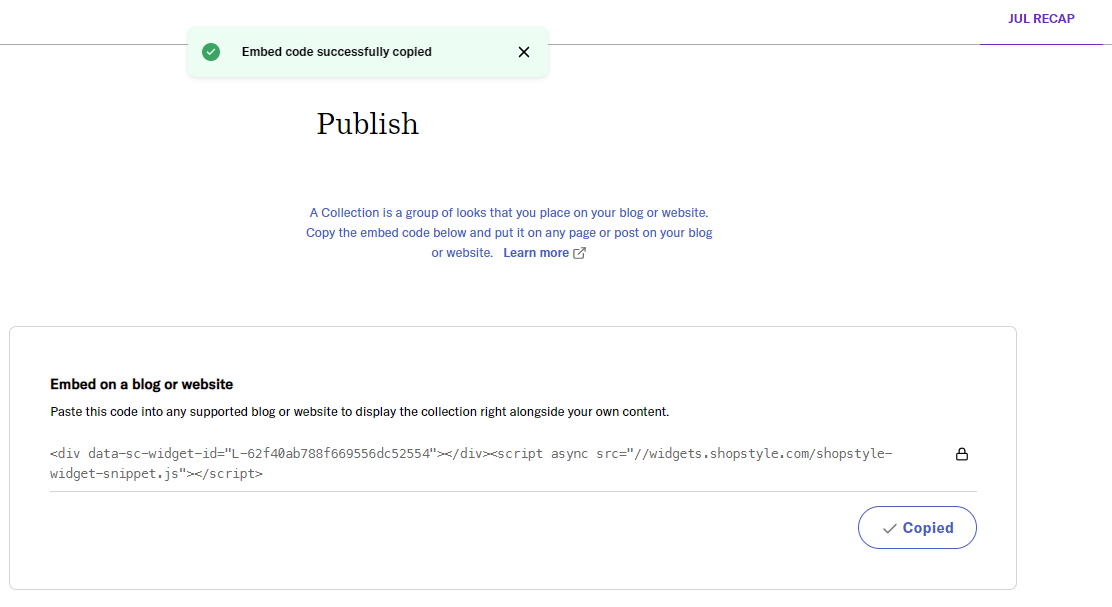Screen dimensions: 1112x607
Task: Open the Learn more link
Action: pyautogui.click(x=536, y=253)
